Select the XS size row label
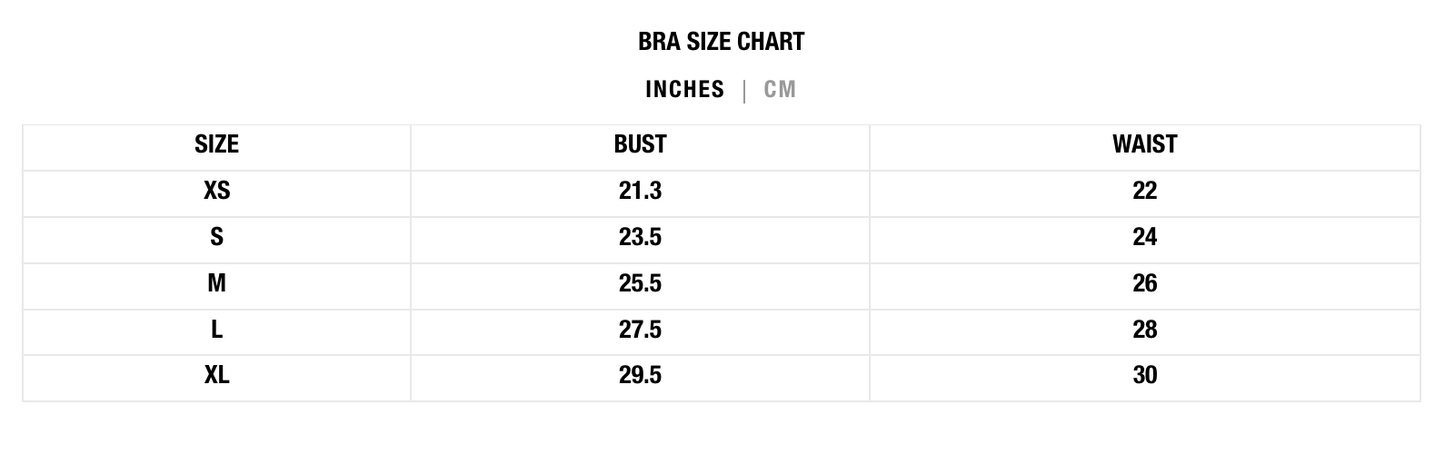 217,191
